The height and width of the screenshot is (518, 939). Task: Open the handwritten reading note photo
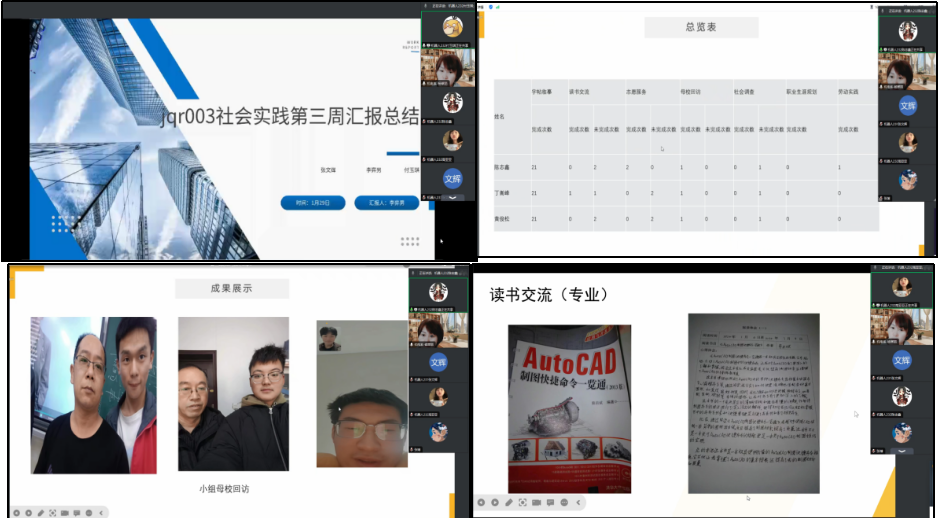click(x=753, y=403)
